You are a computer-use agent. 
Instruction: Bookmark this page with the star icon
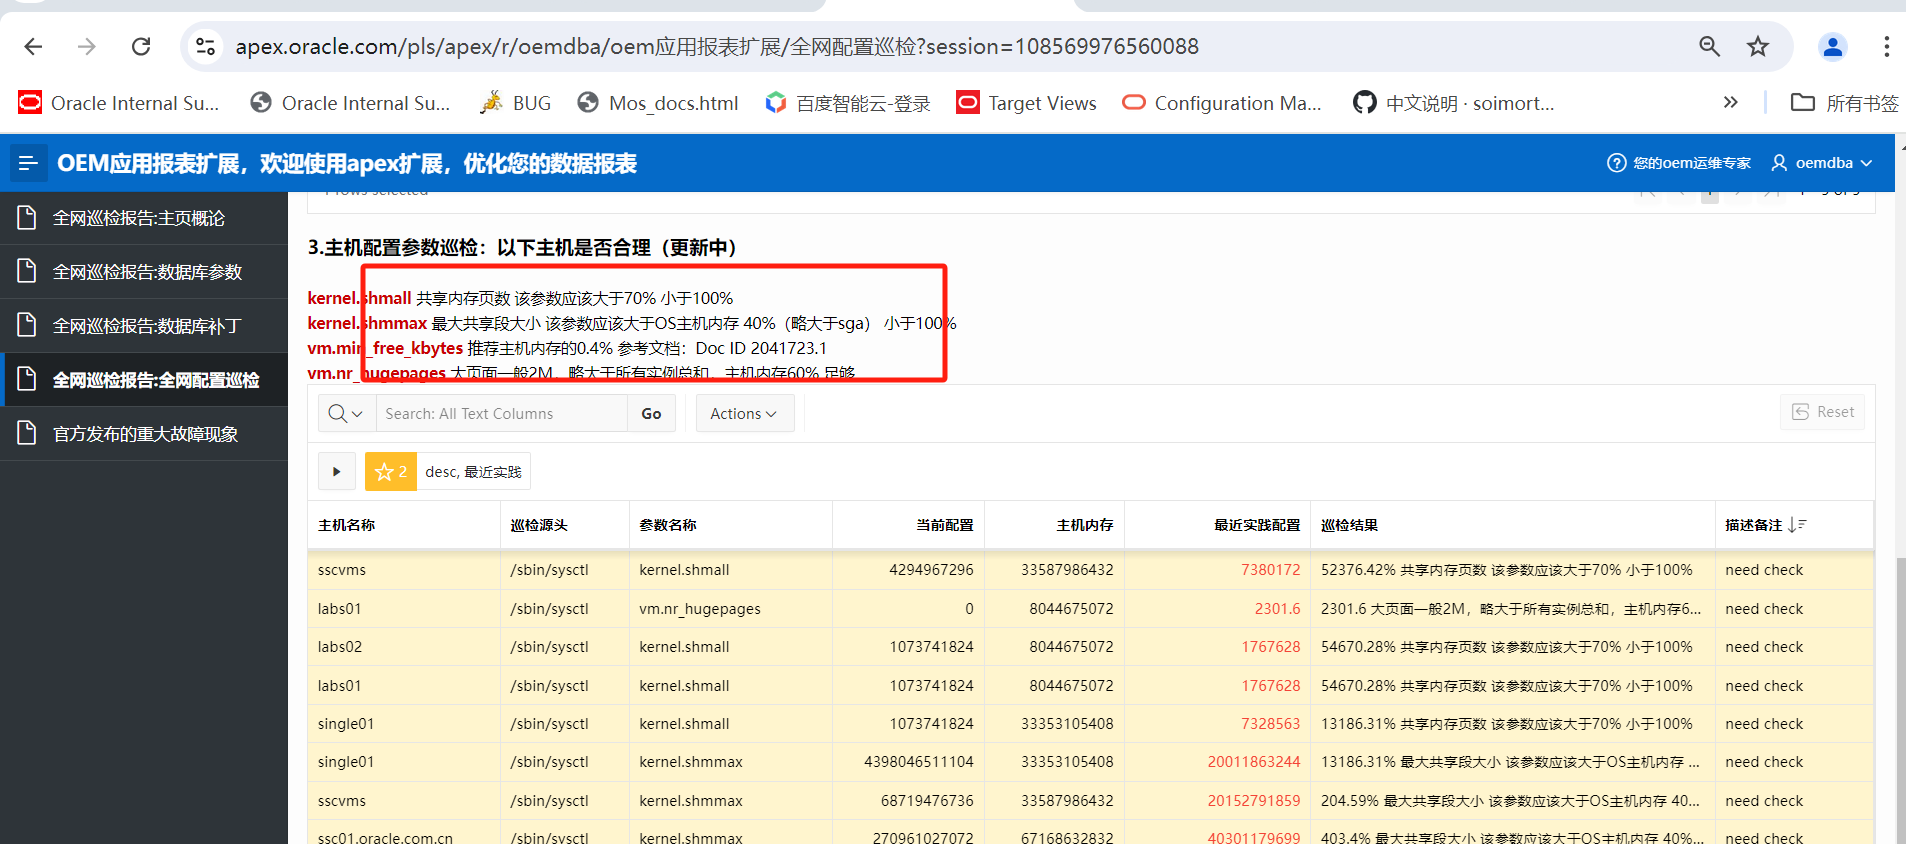click(1758, 46)
